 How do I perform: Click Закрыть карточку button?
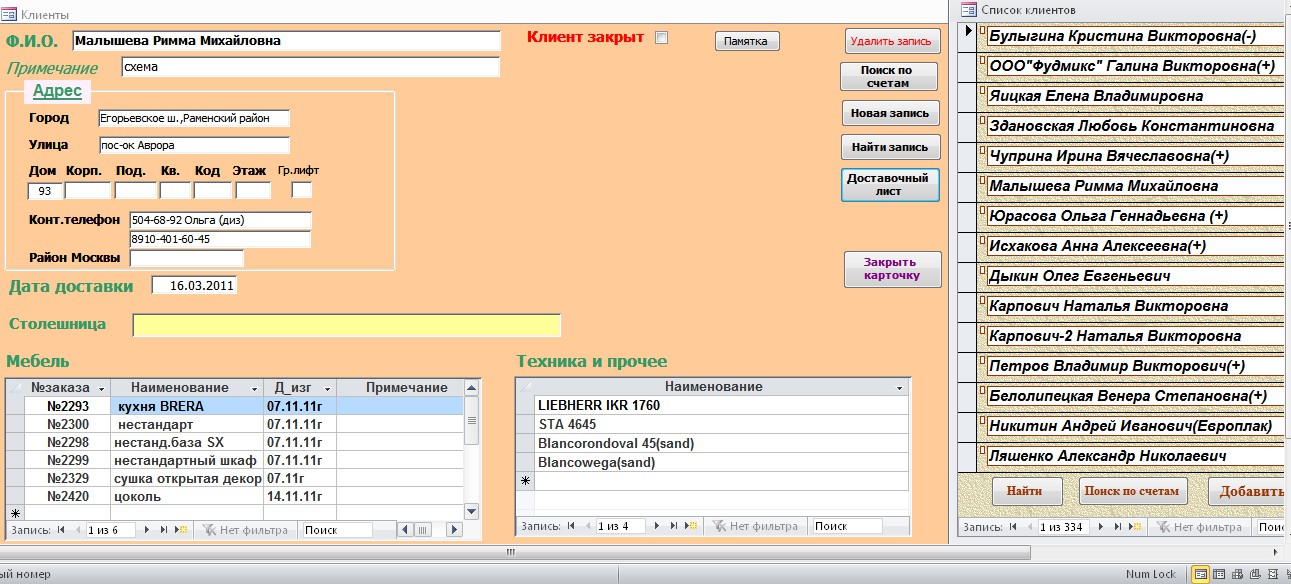click(892, 269)
